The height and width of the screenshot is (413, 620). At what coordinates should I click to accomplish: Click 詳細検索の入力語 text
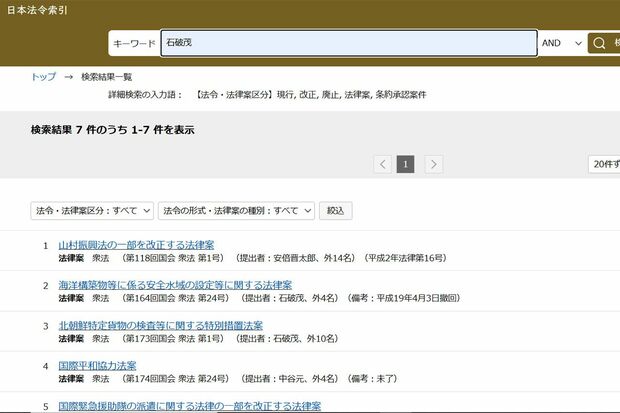click(x=142, y=95)
